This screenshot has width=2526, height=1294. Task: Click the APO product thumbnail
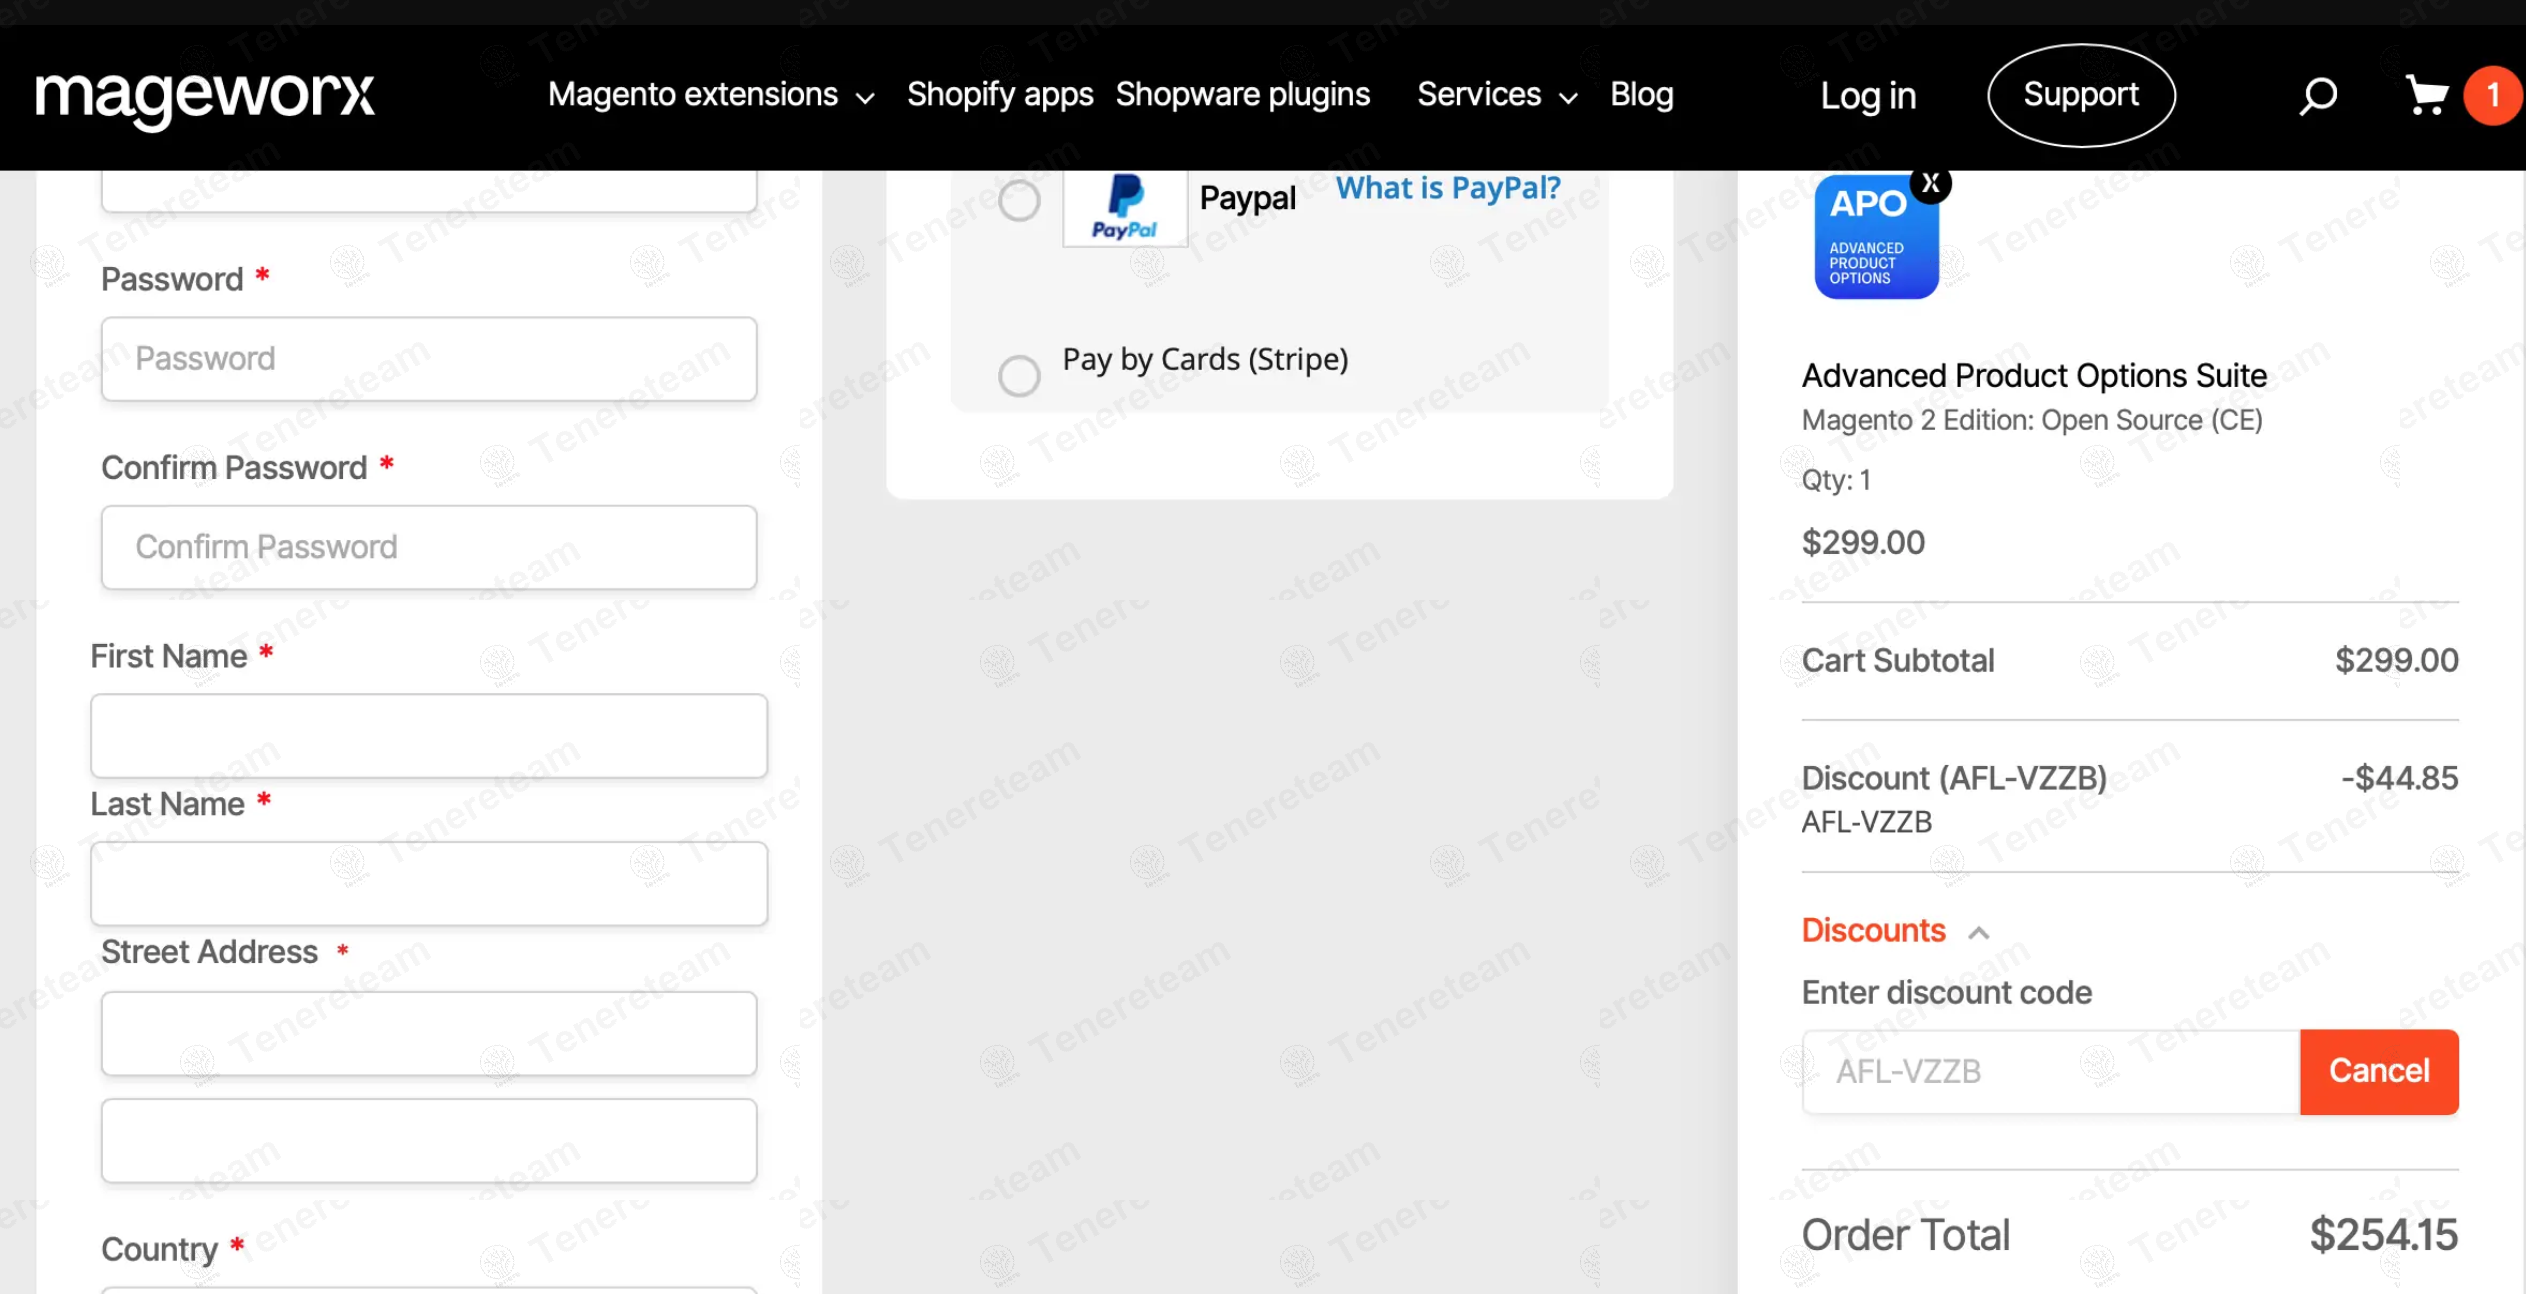click(x=1876, y=237)
